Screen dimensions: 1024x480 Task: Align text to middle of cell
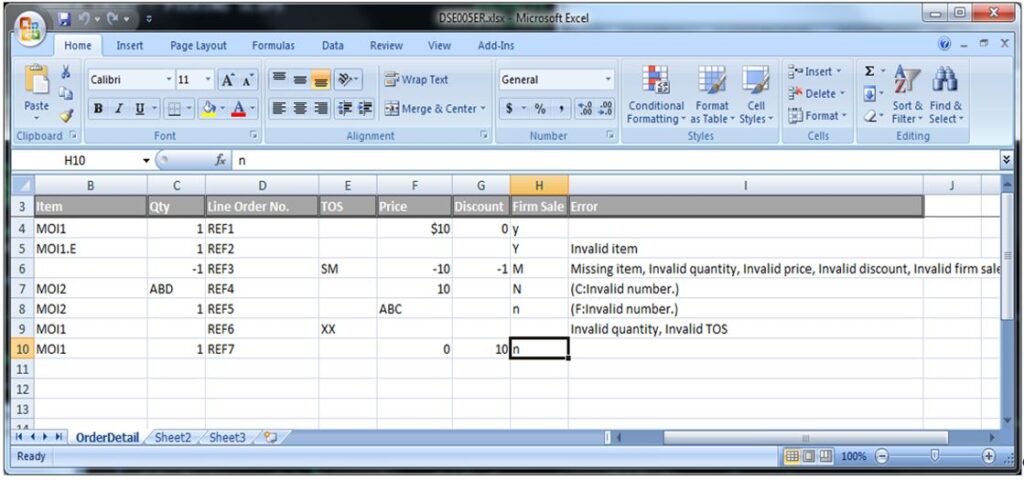point(300,79)
